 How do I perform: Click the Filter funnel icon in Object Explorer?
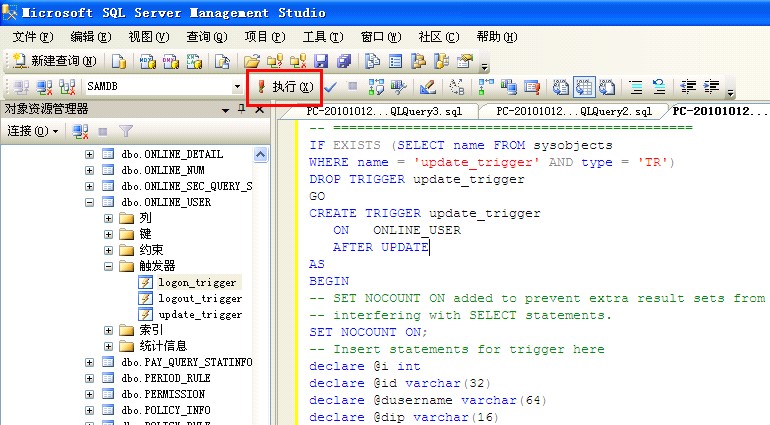coord(126,131)
